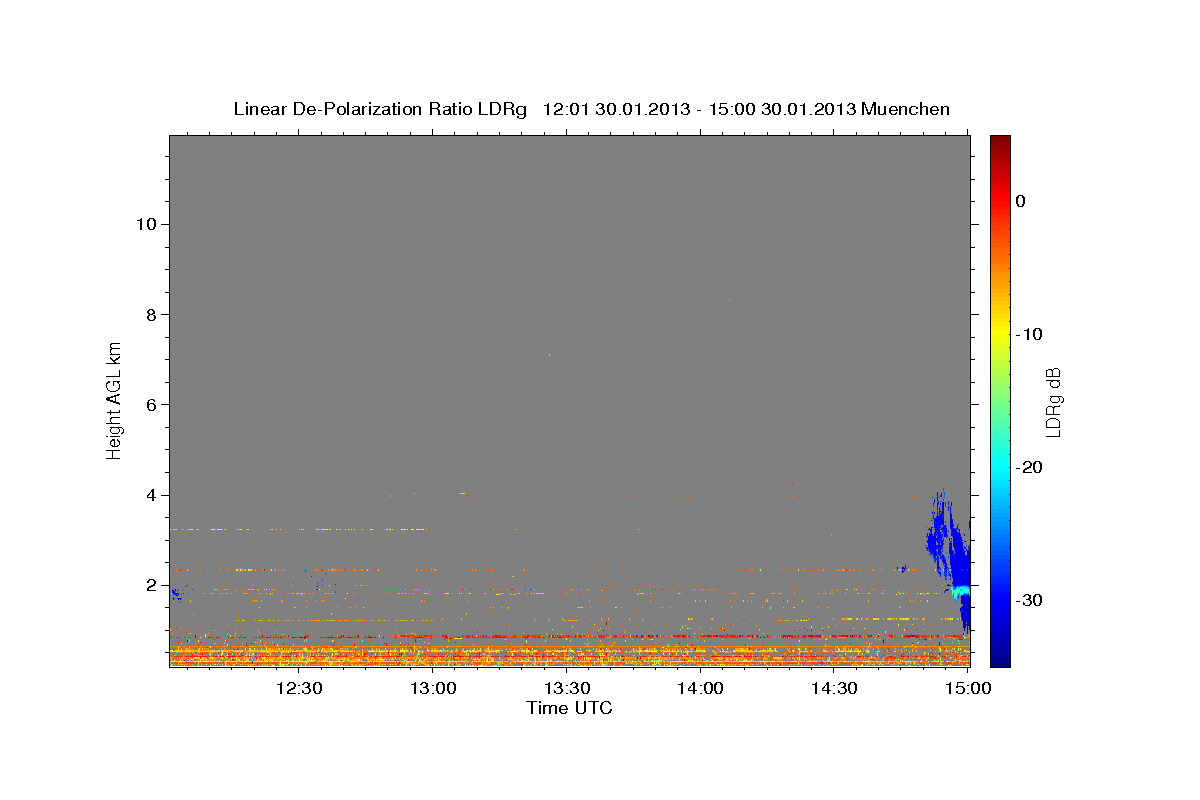Click the 'LDRg dB' colorbar label
The height and width of the screenshot is (800, 1200).
(1053, 402)
